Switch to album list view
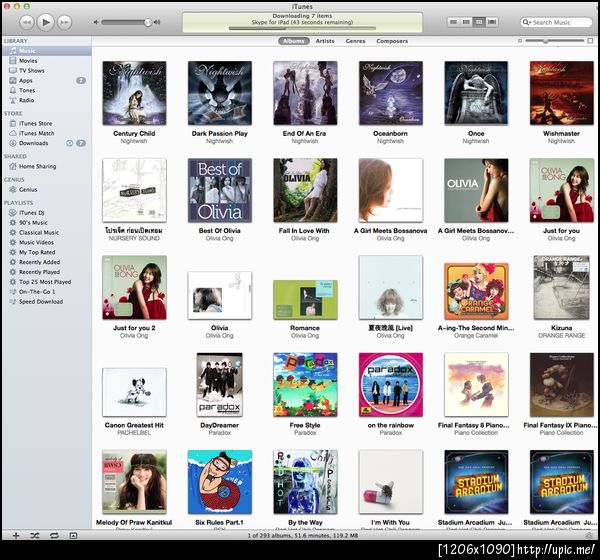 click(x=466, y=22)
